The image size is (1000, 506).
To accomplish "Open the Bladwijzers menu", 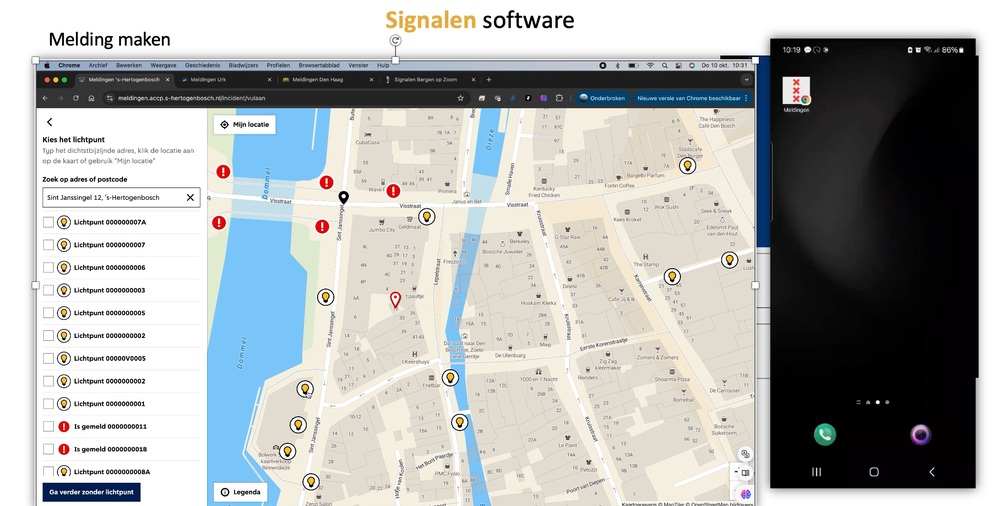I will pyautogui.click(x=244, y=65).
